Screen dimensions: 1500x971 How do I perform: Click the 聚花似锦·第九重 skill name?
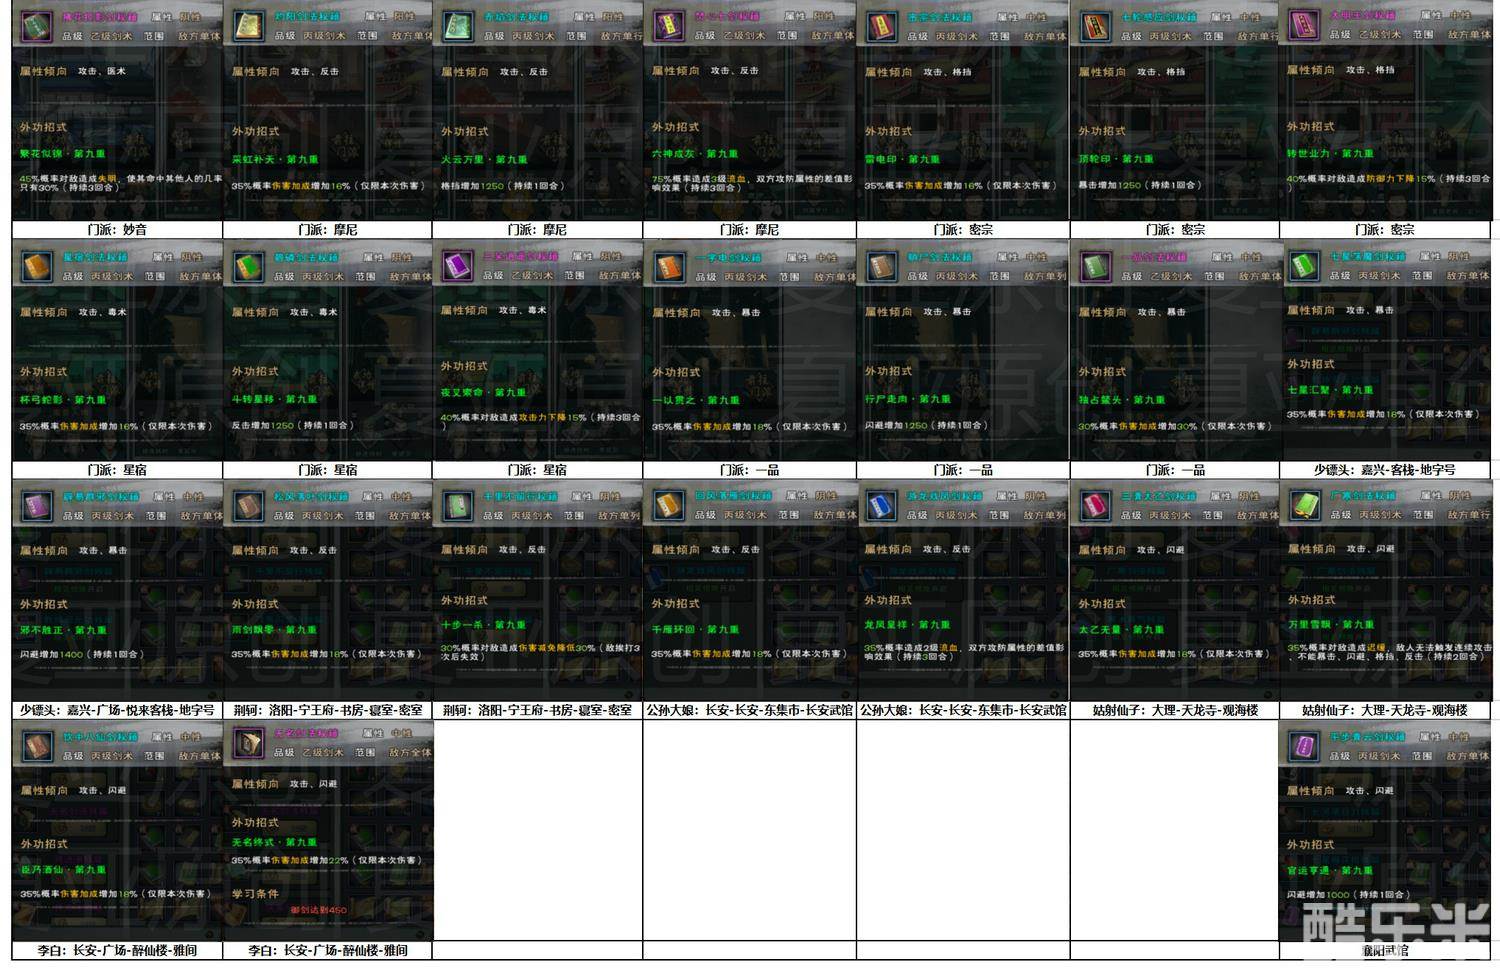pos(63,154)
